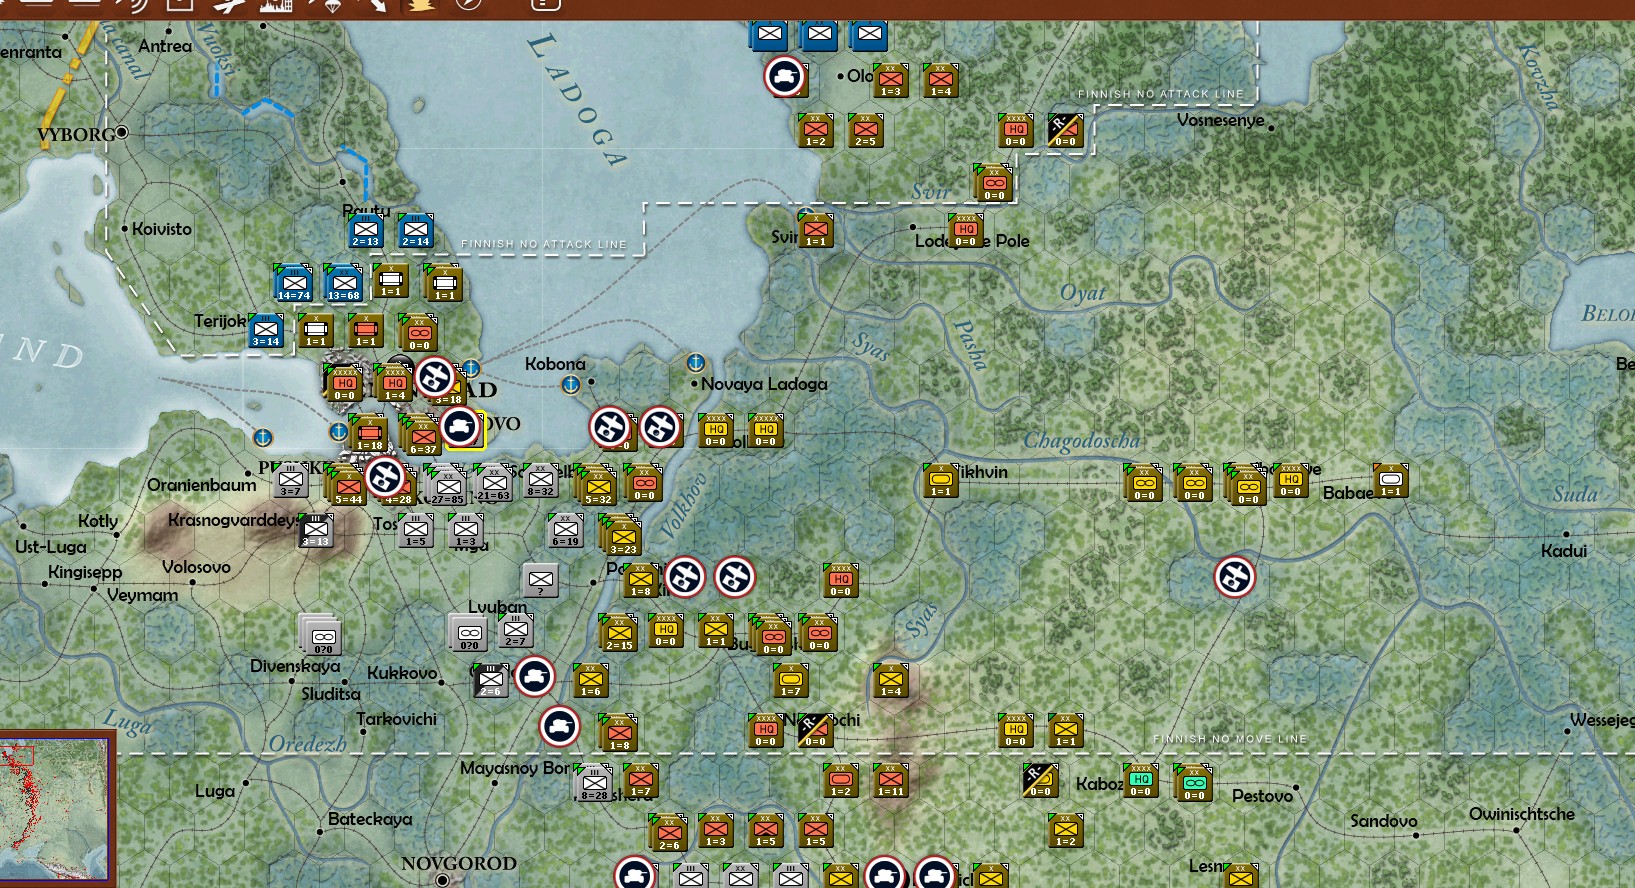Click the airplane toolbar icon
This screenshot has height=888, width=1635.
coord(229,5)
